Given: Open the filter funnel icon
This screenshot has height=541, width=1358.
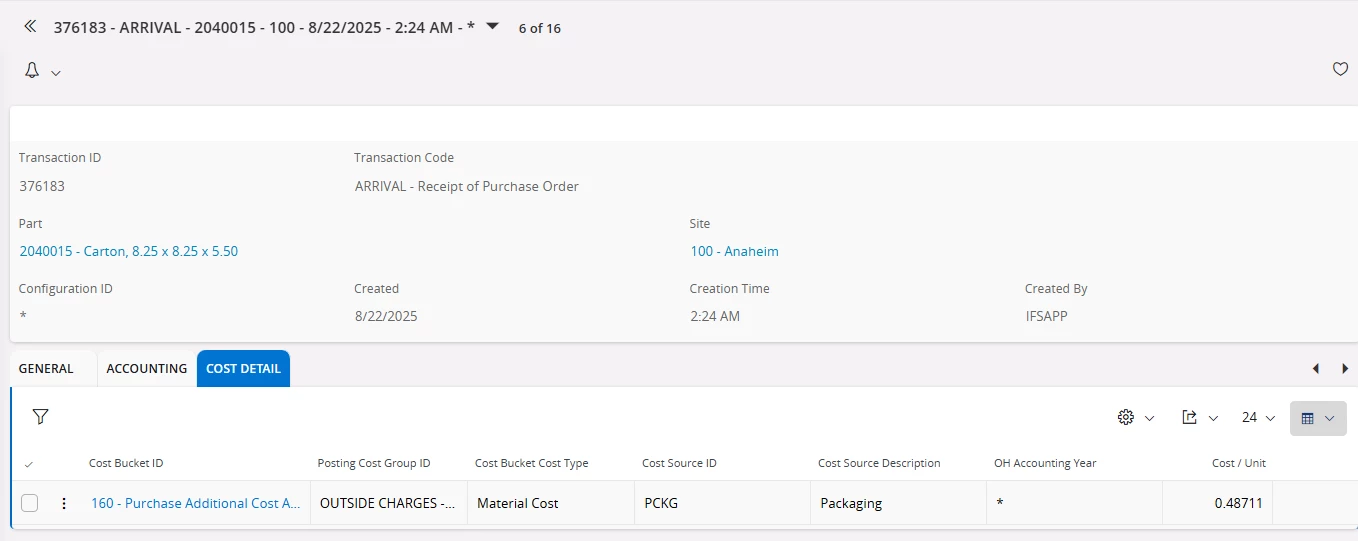Looking at the screenshot, I should click(40, 417).
